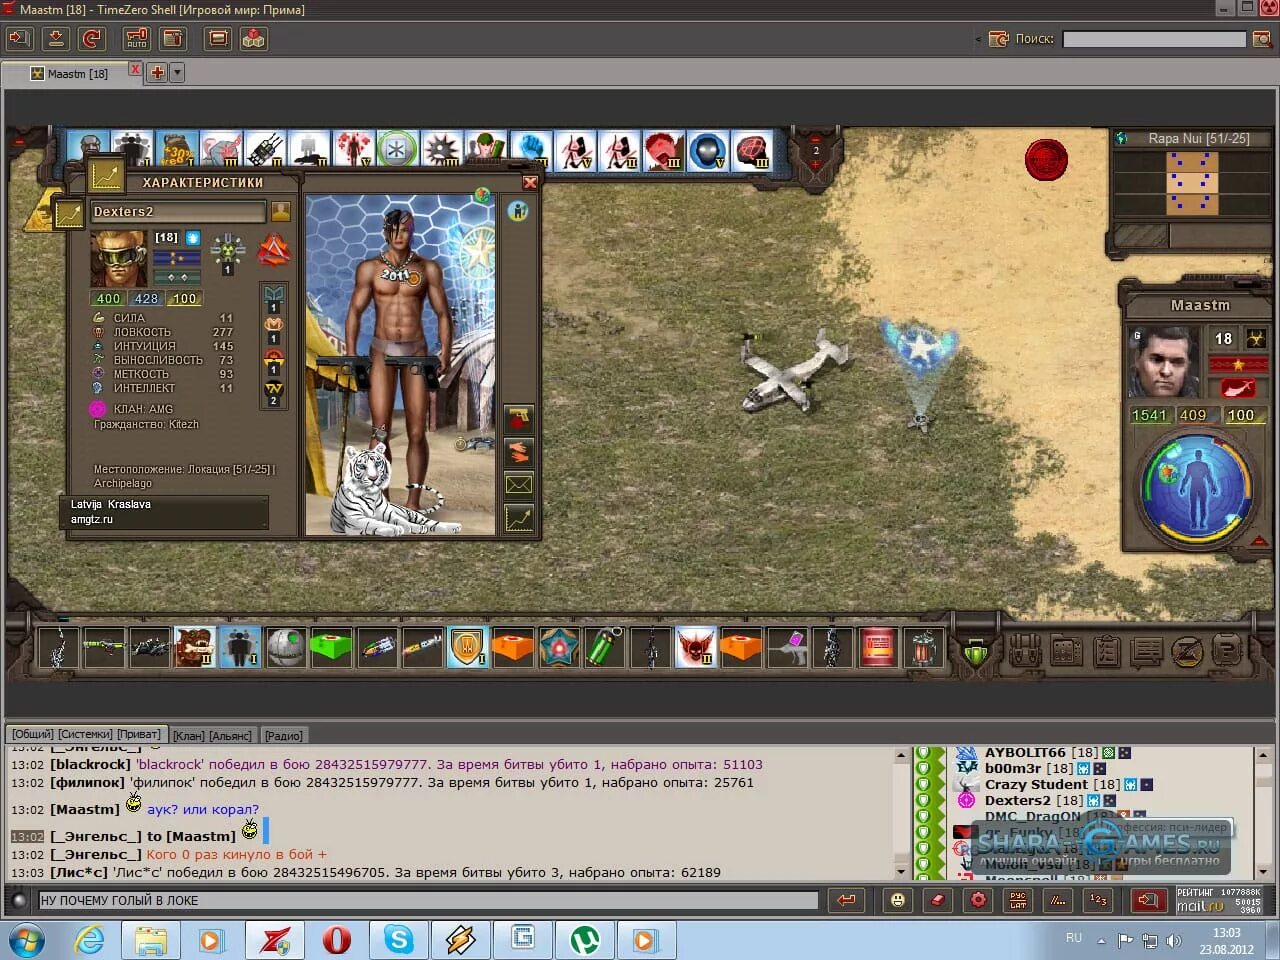The image size is (1280, 960).
Task: Open the tab list dropdown arrow
Action: tap(177, 72)
